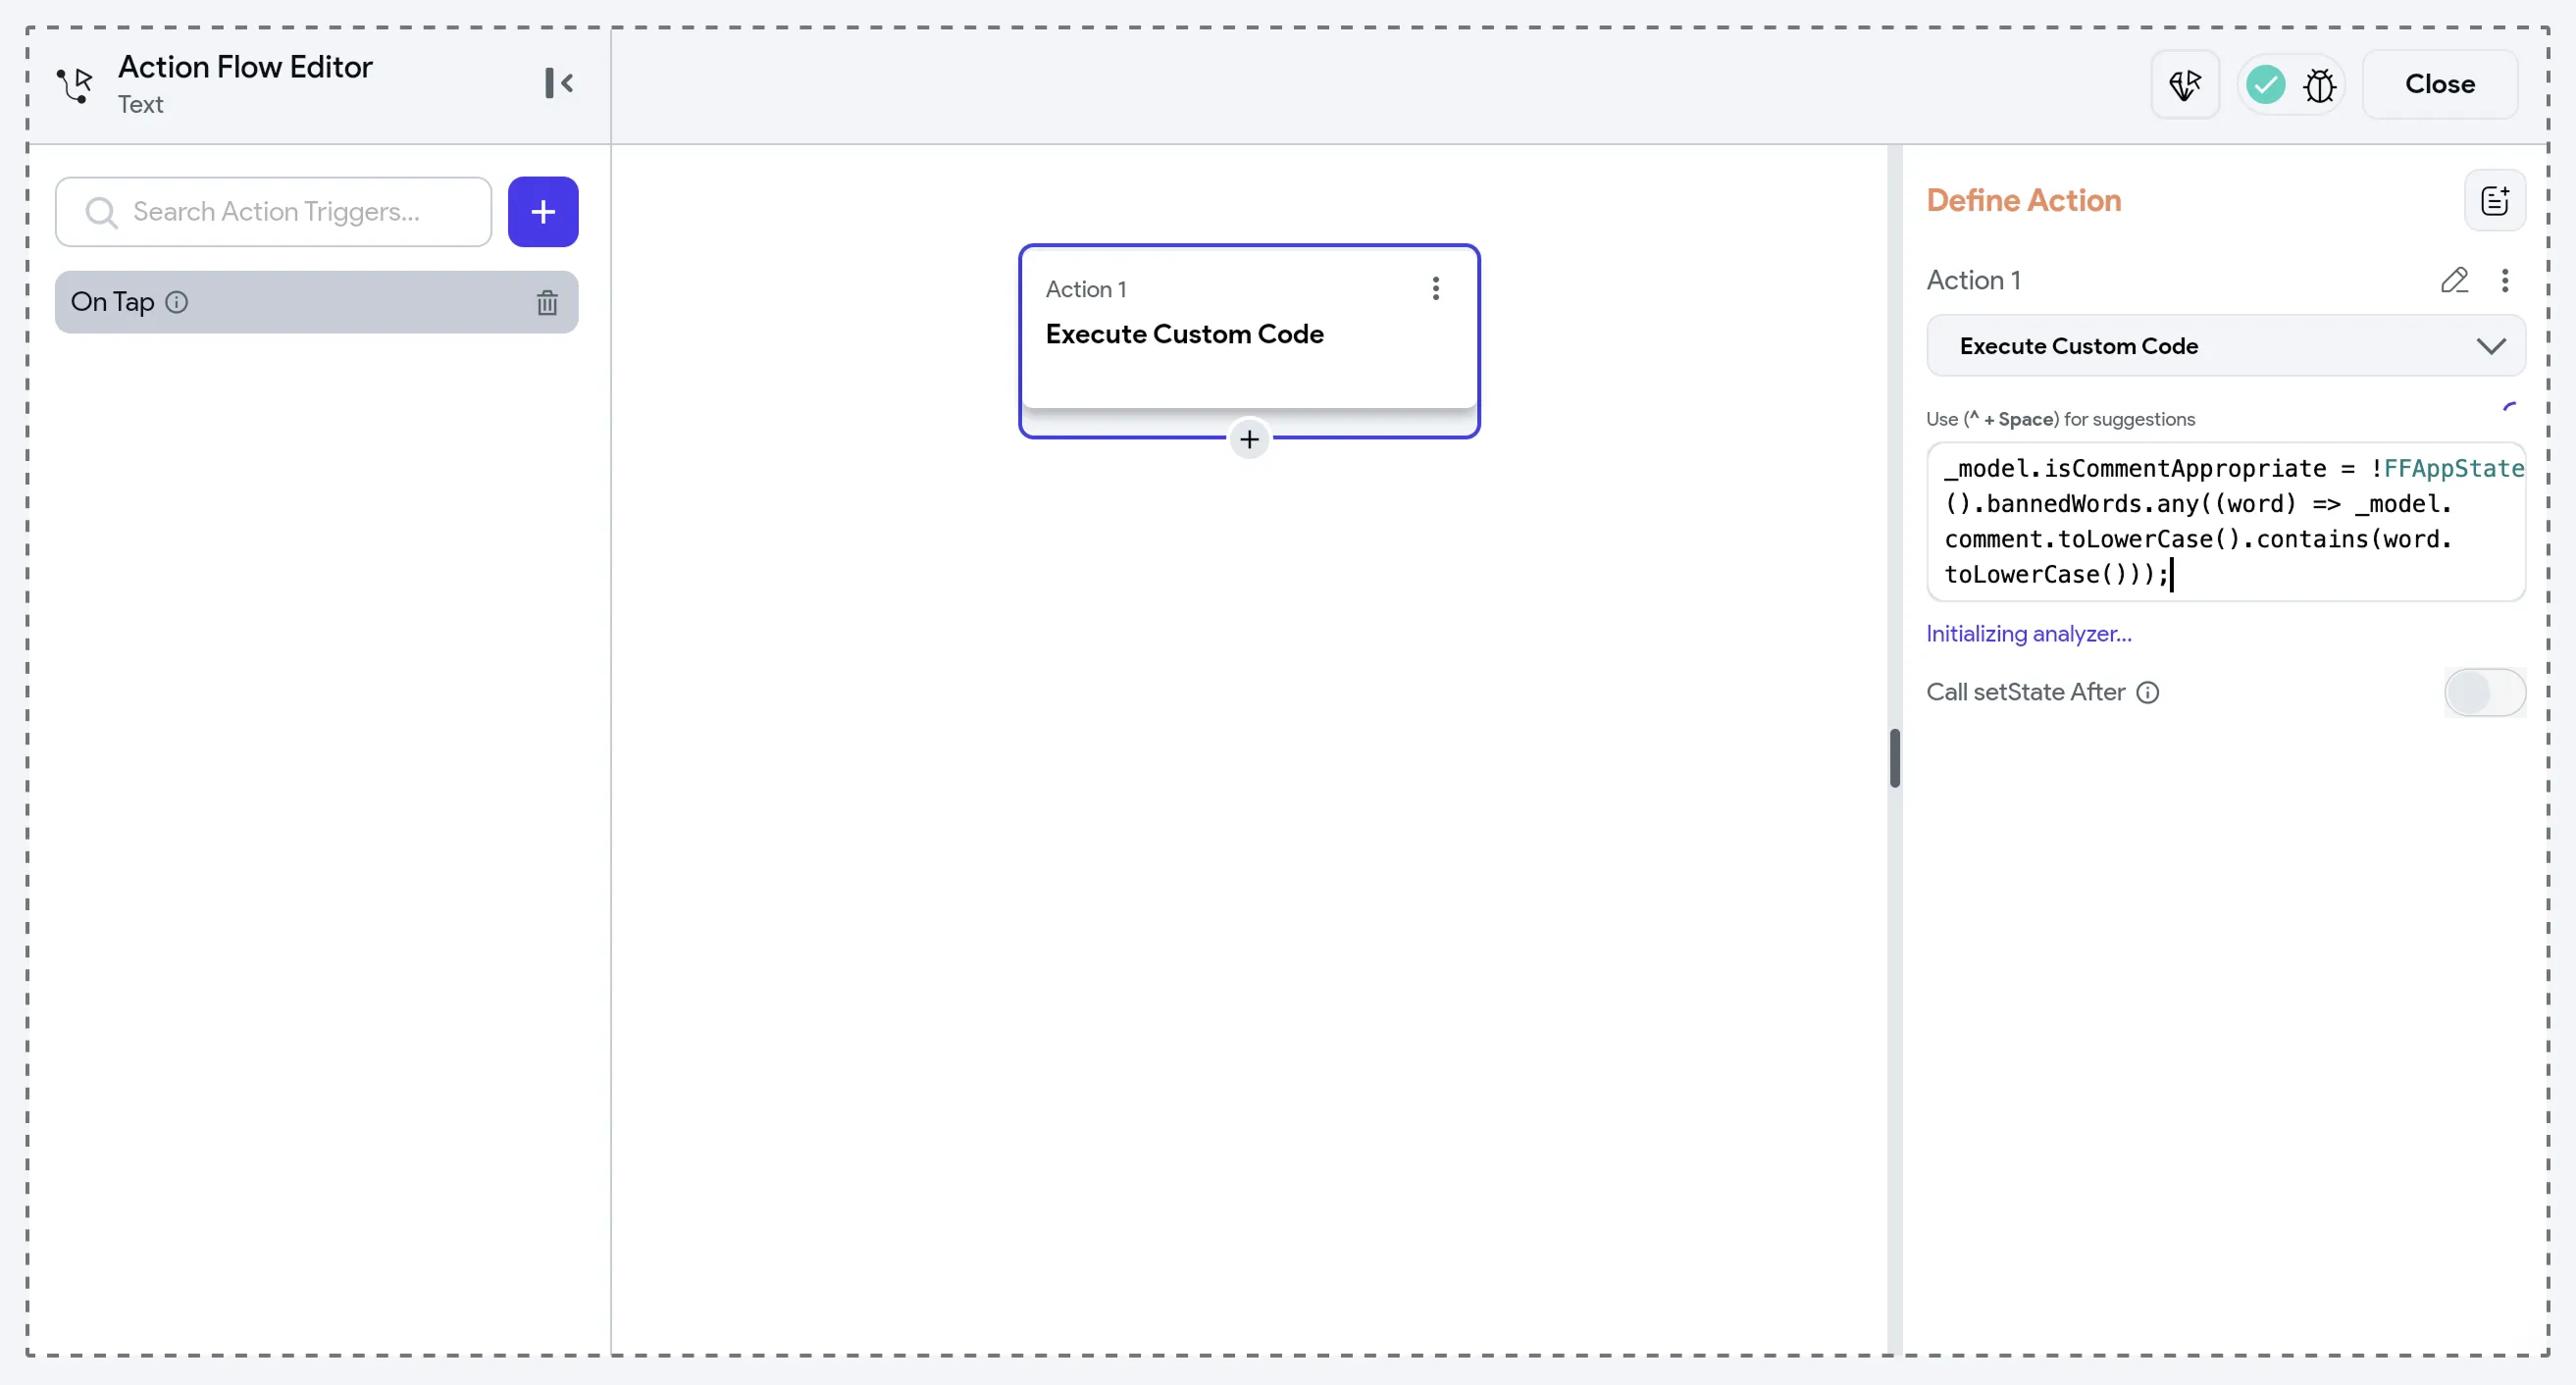
Task: Show info about the On Tap trigger
Action: (177, 302)
